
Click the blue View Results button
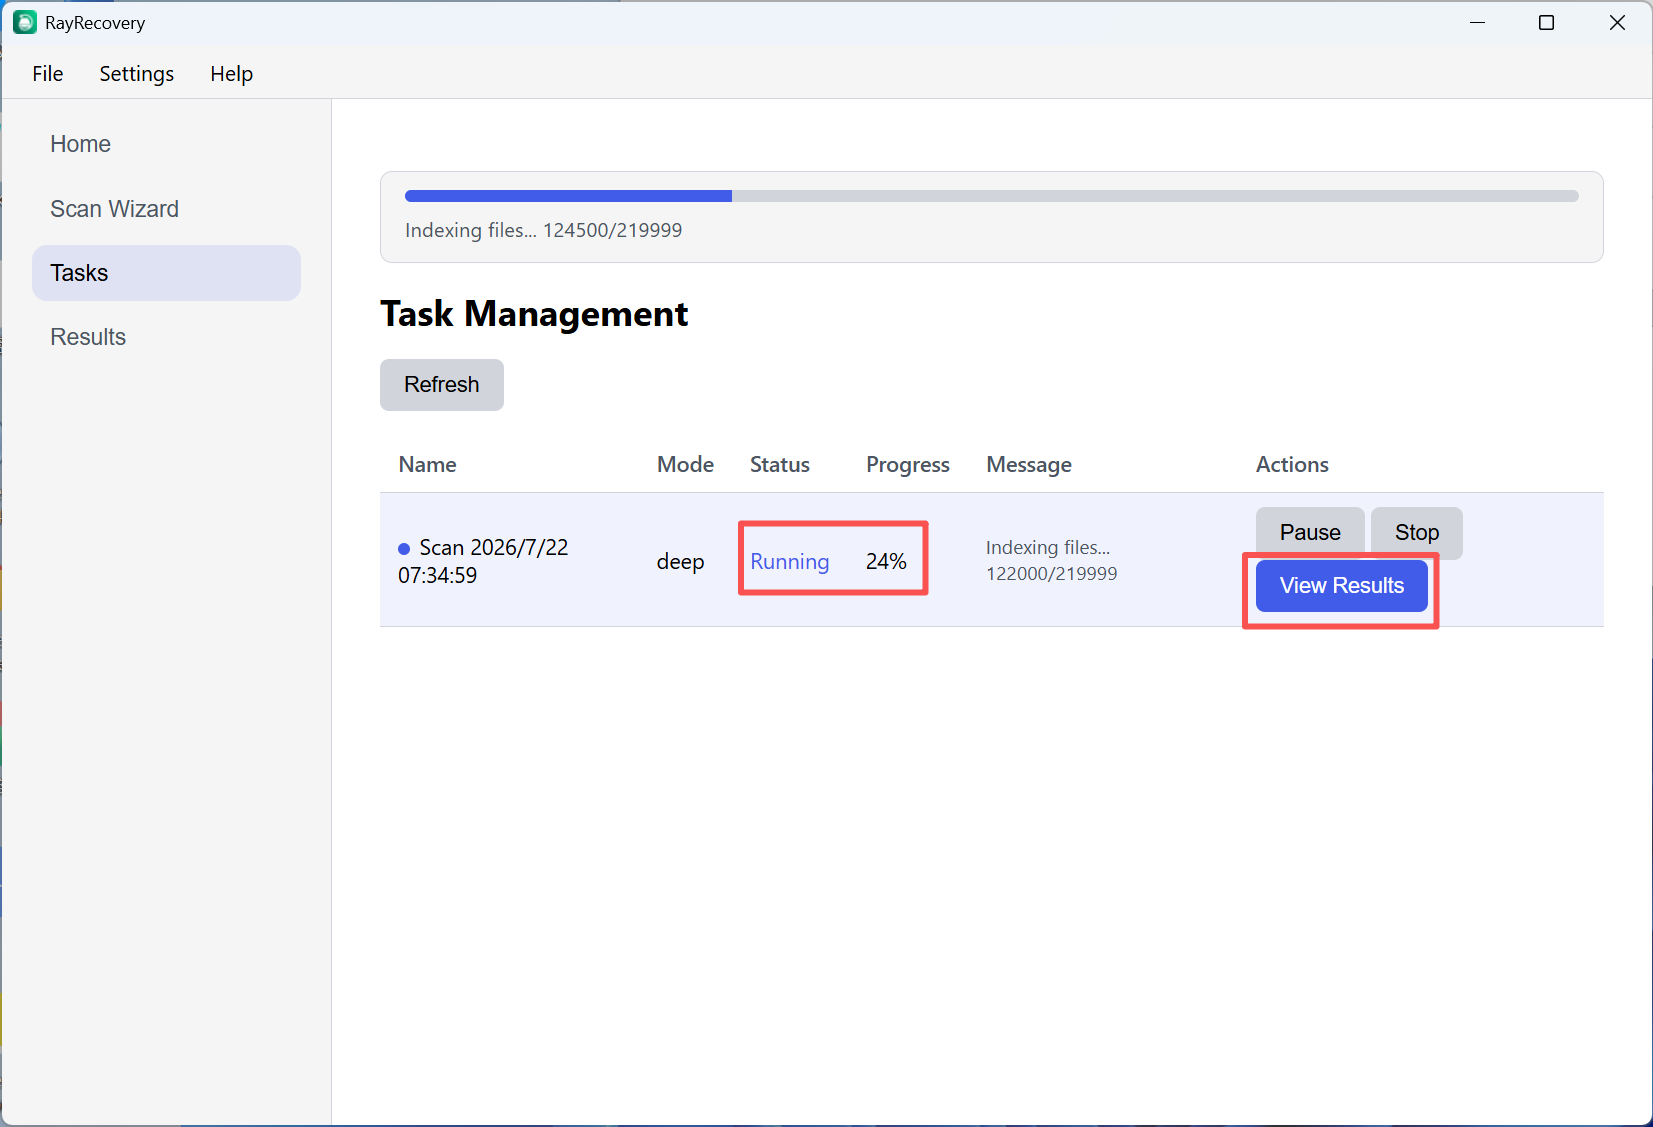pyautogui.click(x=1341, y=586)
